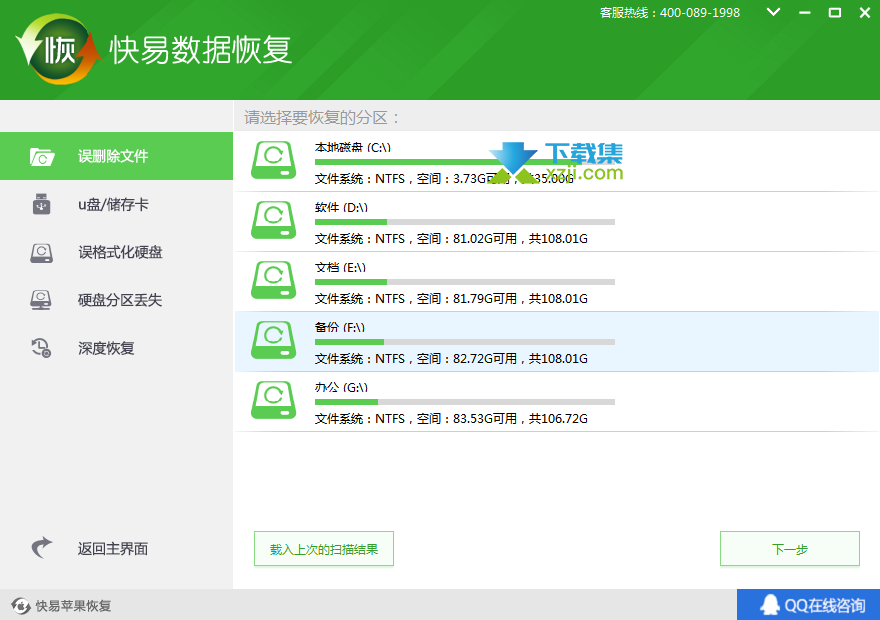
Task: Click the 快易数据恢复 app logo
Action: click(59, 49)
